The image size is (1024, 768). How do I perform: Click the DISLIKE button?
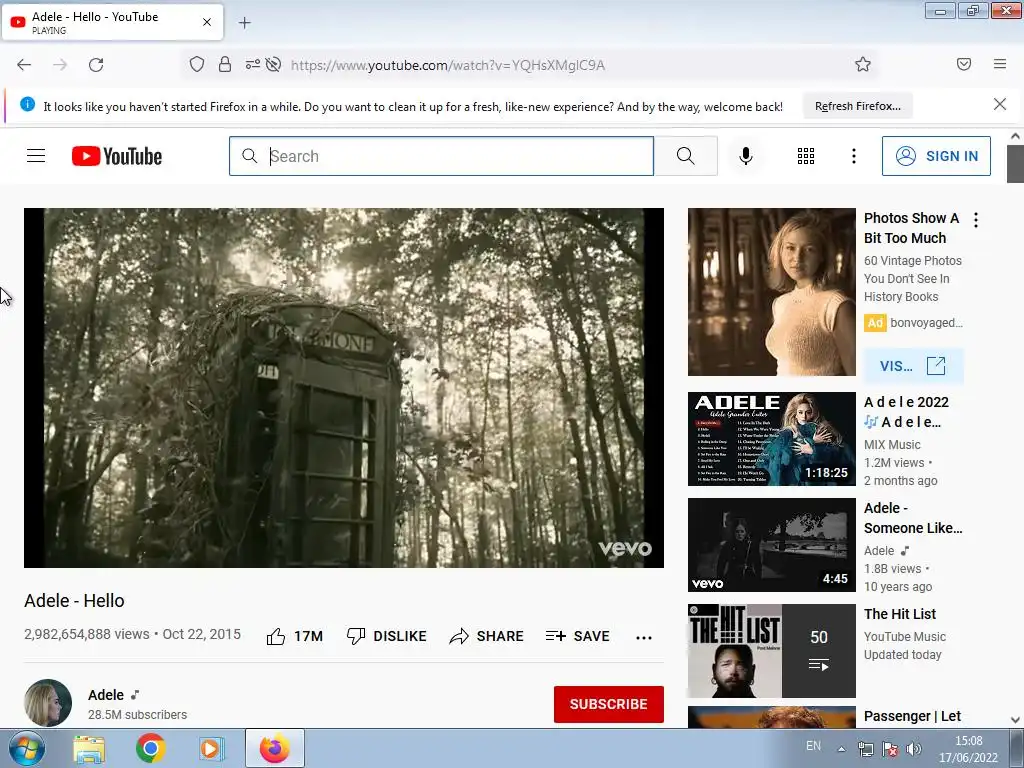(x=387, y=636)
